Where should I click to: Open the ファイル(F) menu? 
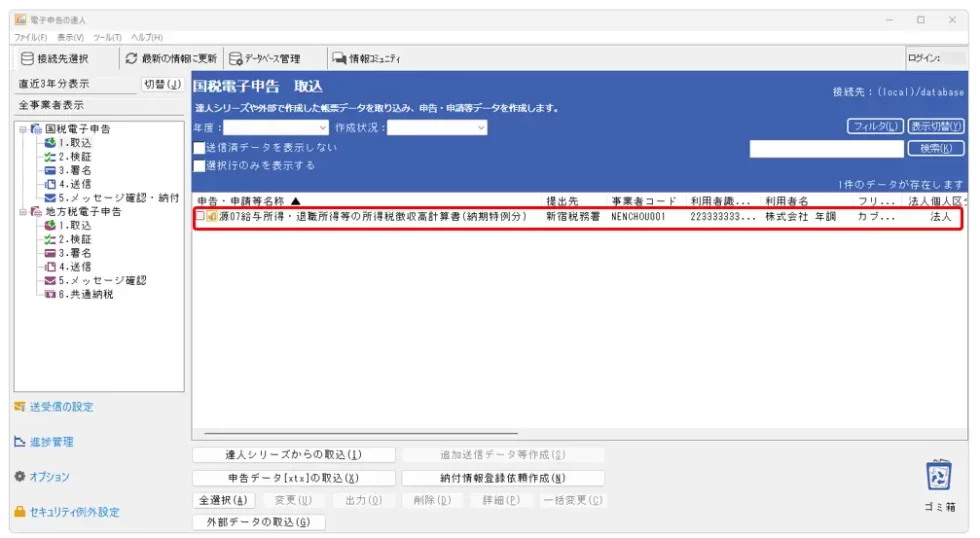coord(30,37)
